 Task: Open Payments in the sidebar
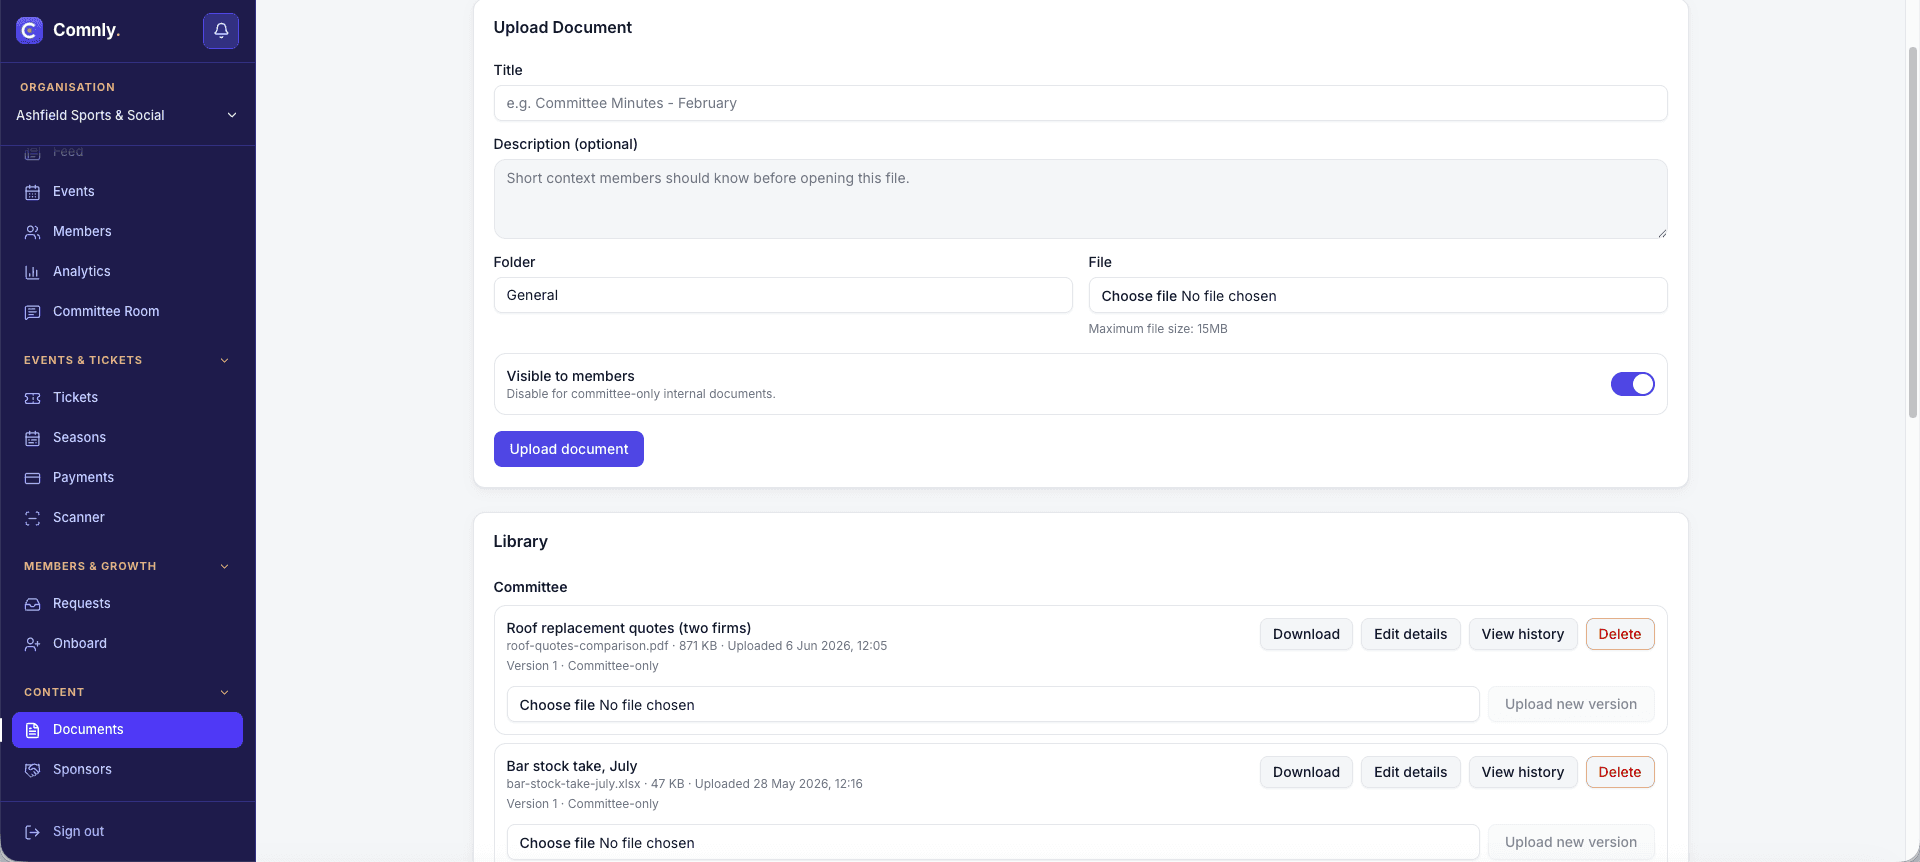point(127,478)
